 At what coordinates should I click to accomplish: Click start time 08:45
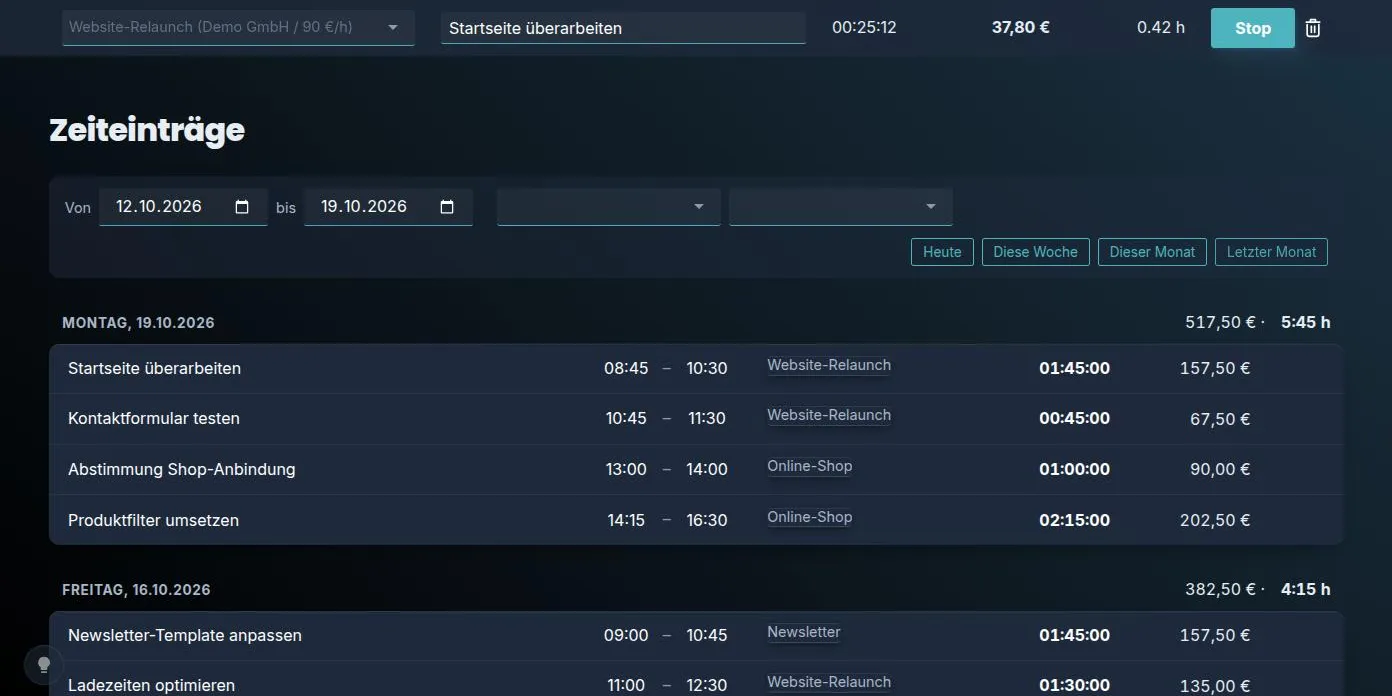[626, 368]
